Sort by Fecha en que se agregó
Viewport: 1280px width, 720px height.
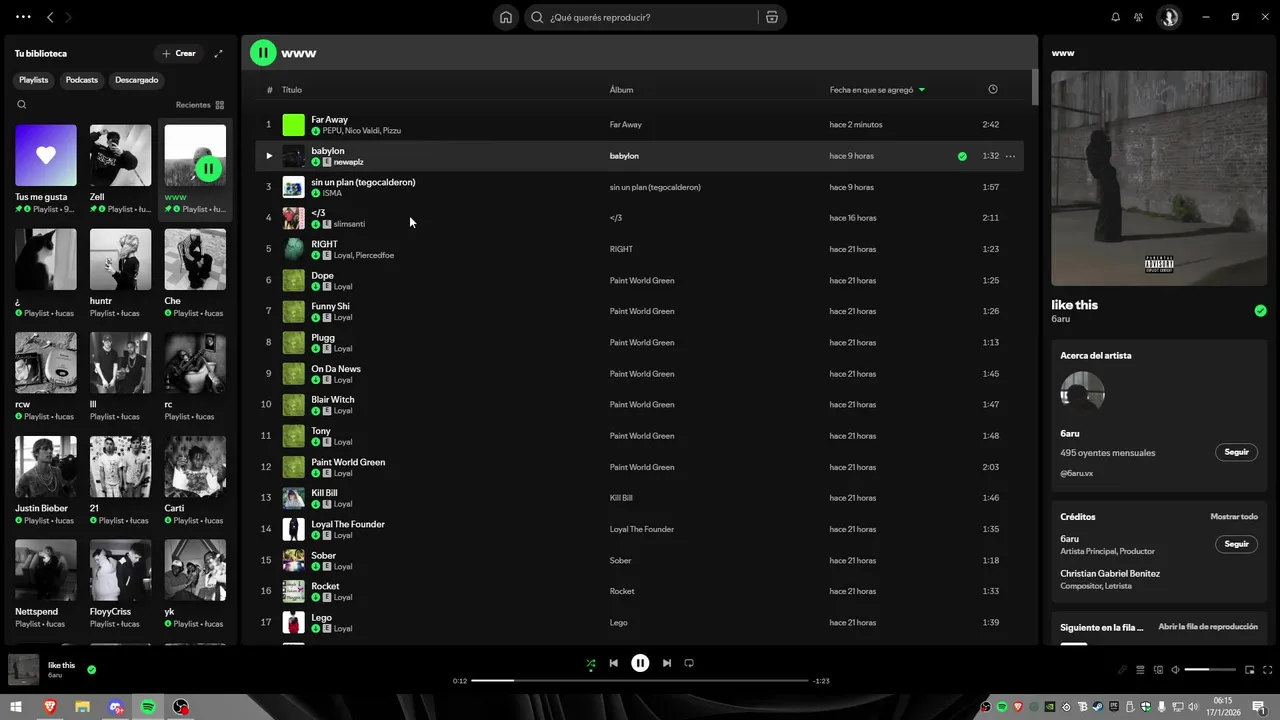tap(877, 90)
